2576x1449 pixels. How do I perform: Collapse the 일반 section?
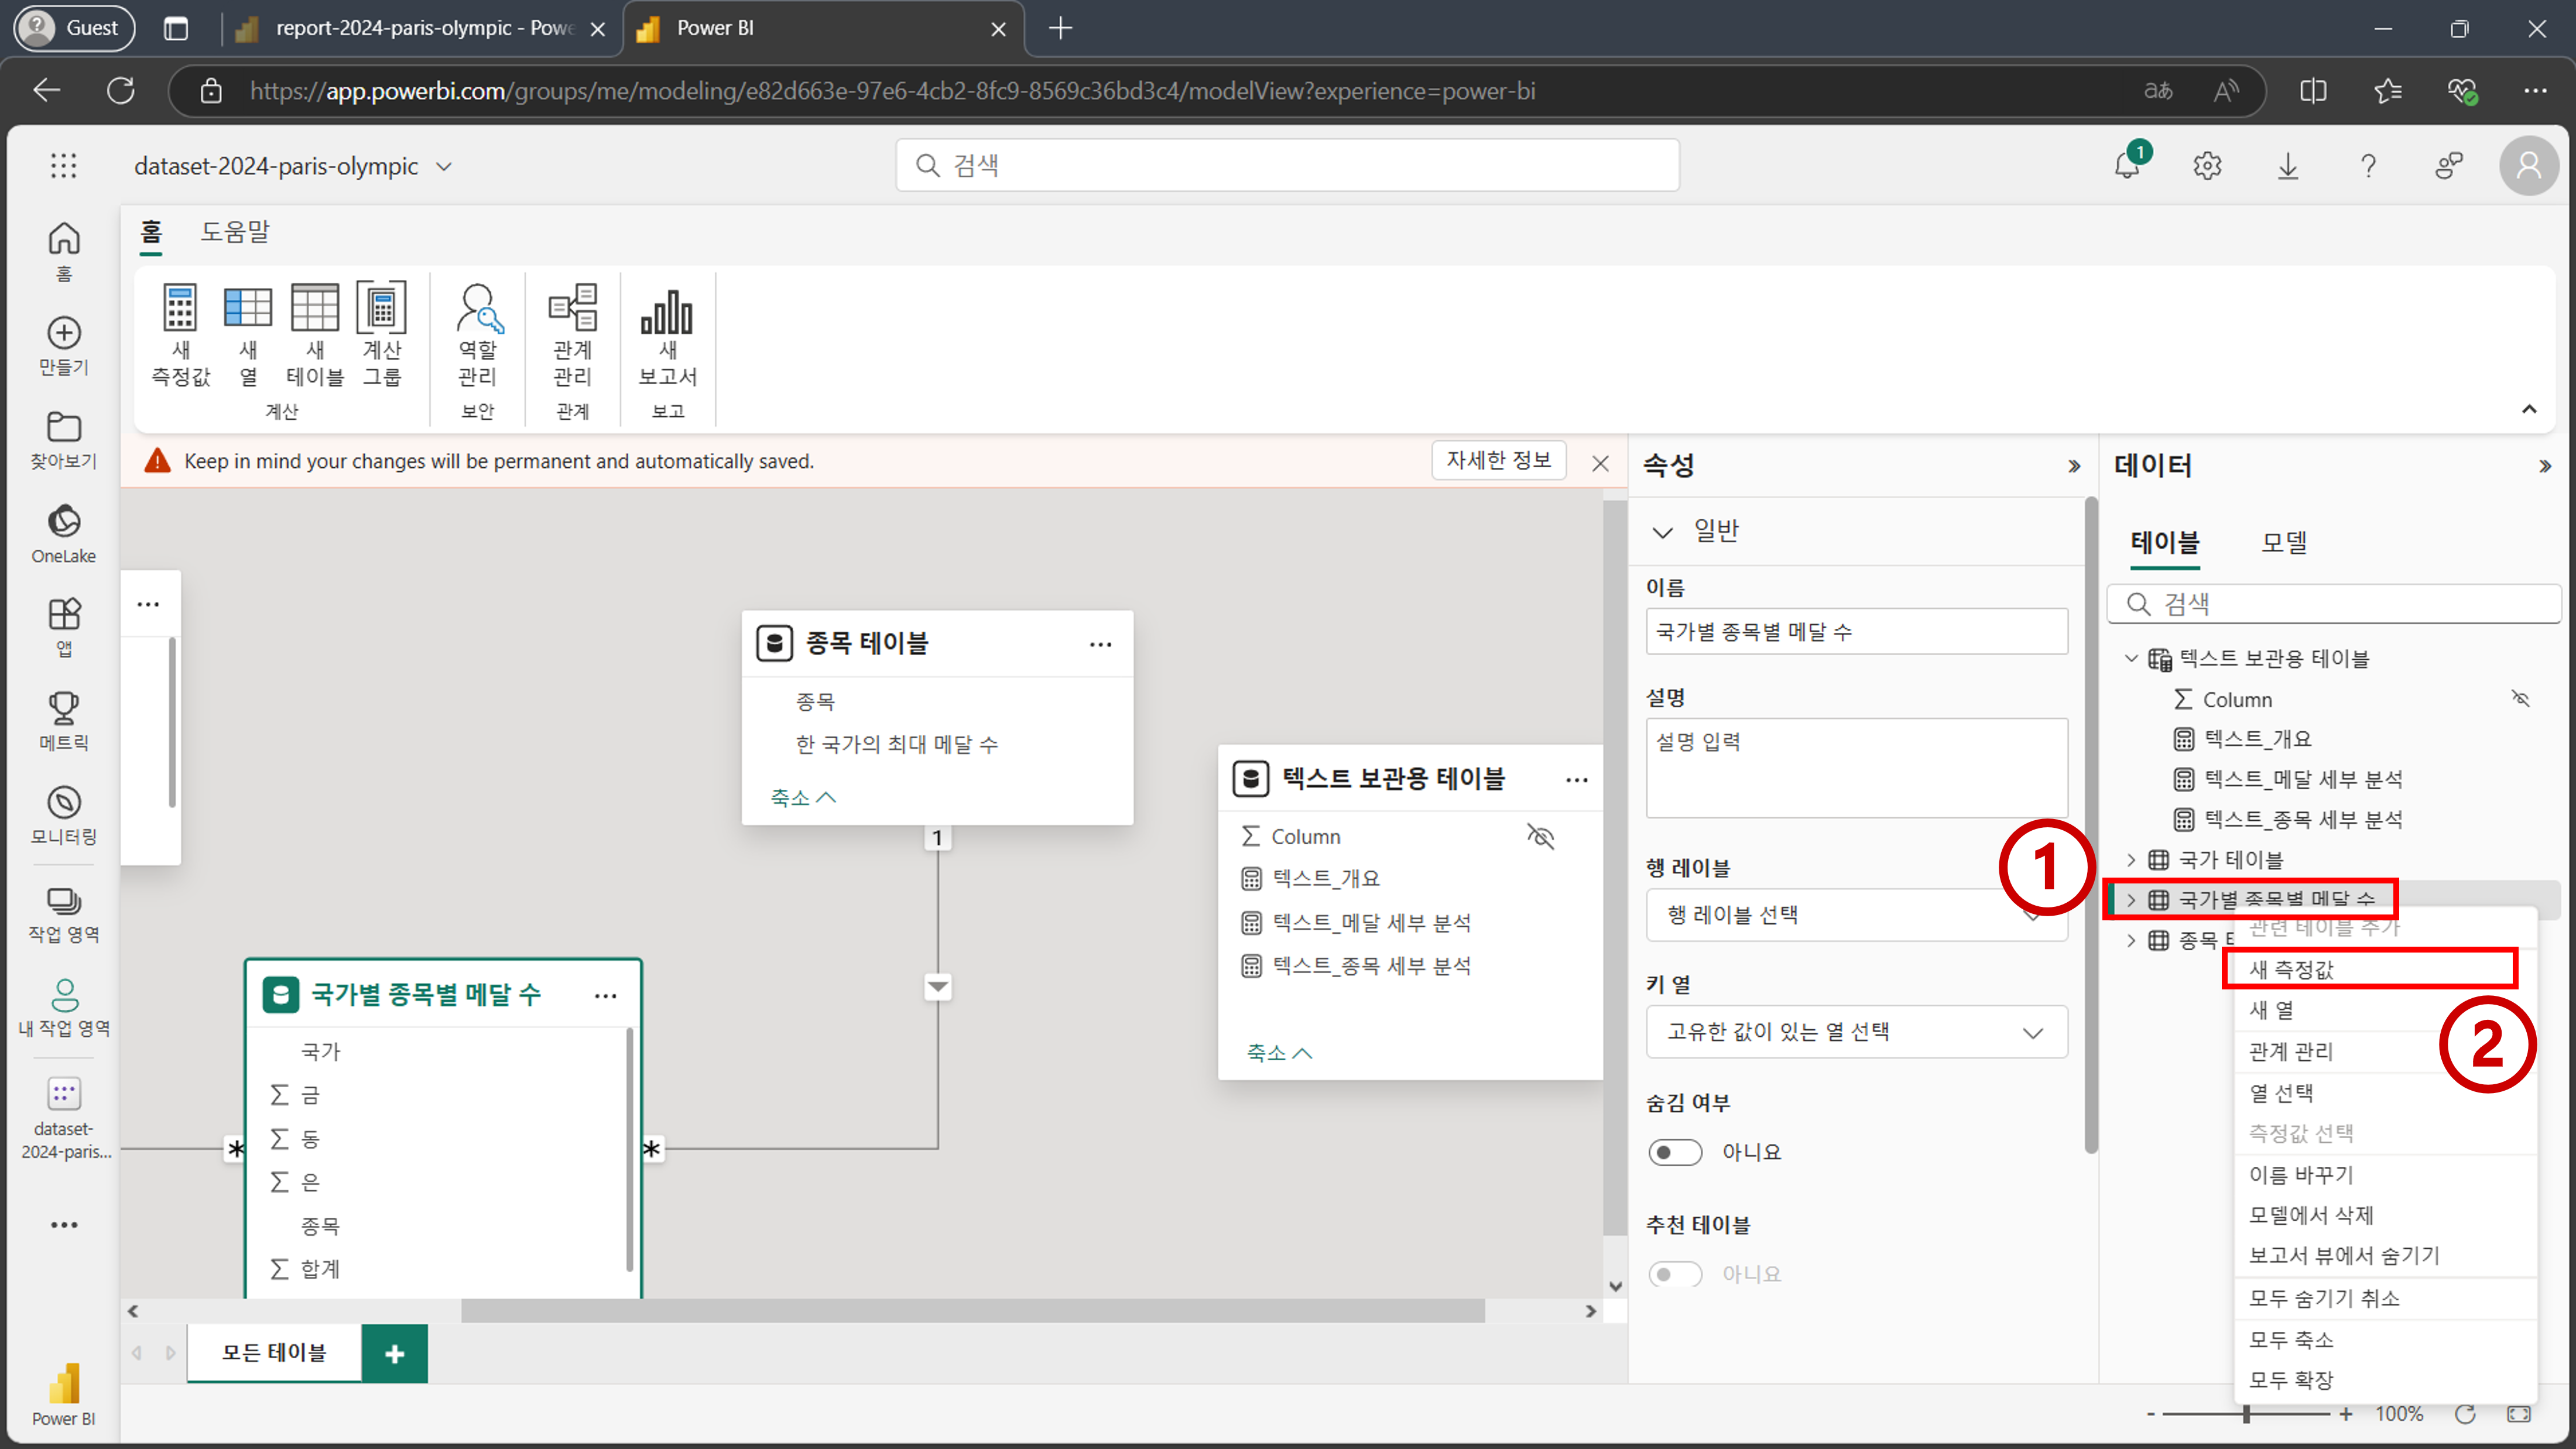tap(1662, 532)
